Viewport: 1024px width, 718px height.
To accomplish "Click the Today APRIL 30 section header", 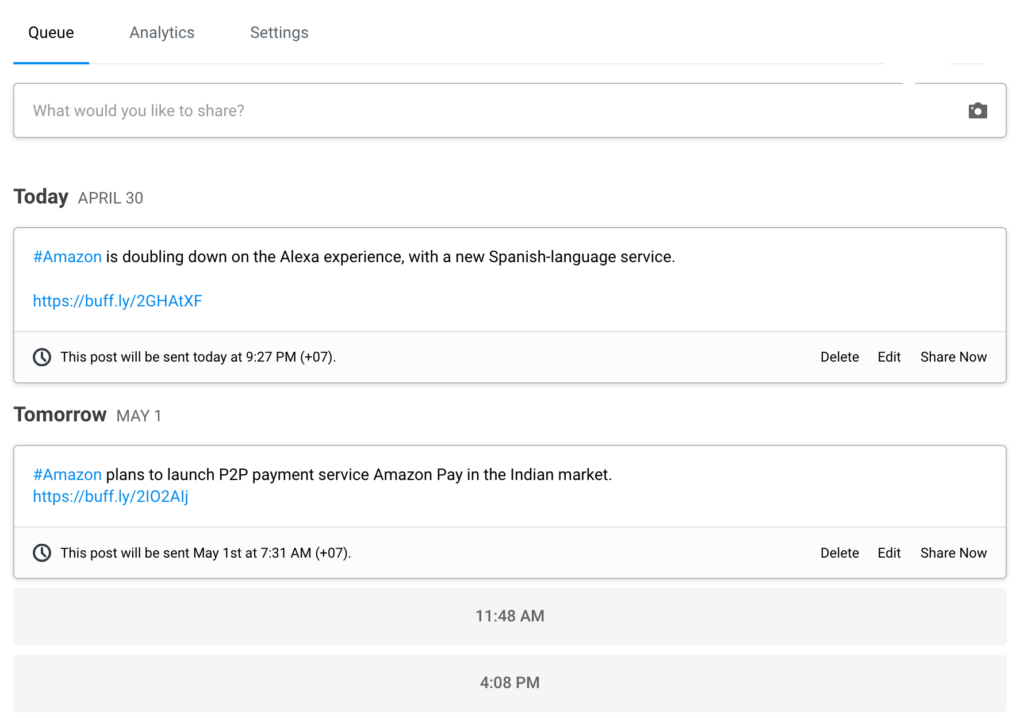I will [78, 197].
